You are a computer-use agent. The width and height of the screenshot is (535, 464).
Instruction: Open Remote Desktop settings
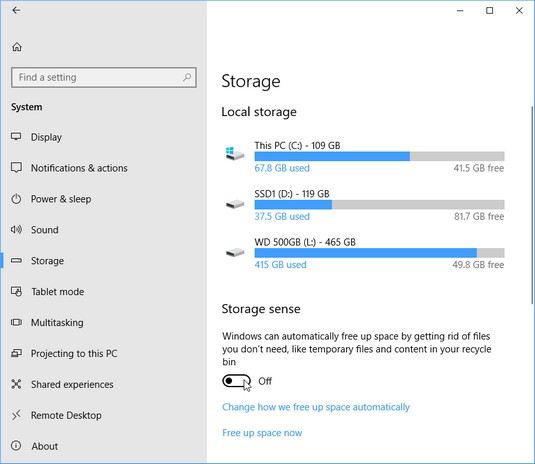point(66,415)
